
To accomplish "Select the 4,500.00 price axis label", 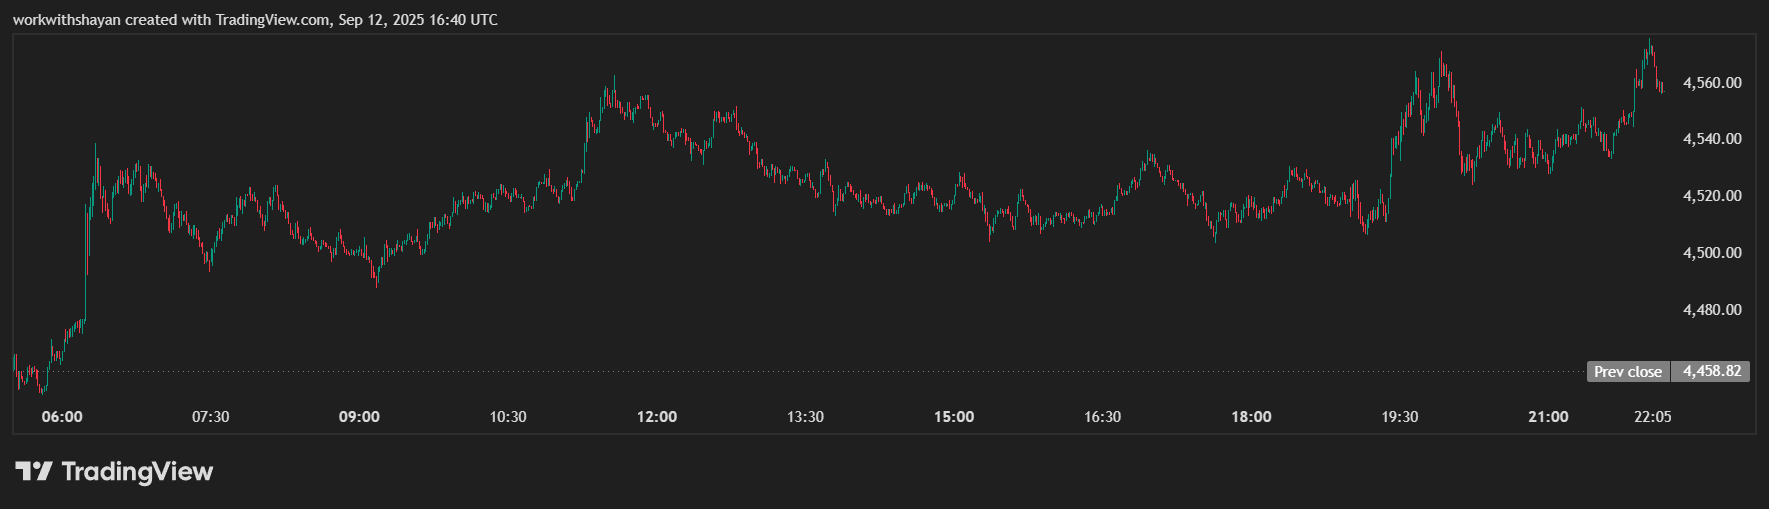I will pyautogui.click(x=1712, y=253).
